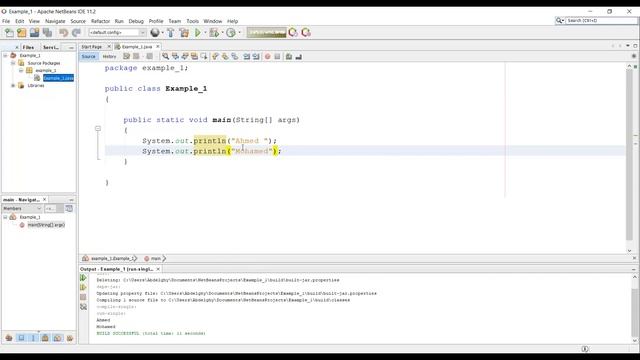The width and height of the screenshot is (640, 360).
Task: Toggle Show Non-Public Members navigator filter
Action: (x=45, y=338)
